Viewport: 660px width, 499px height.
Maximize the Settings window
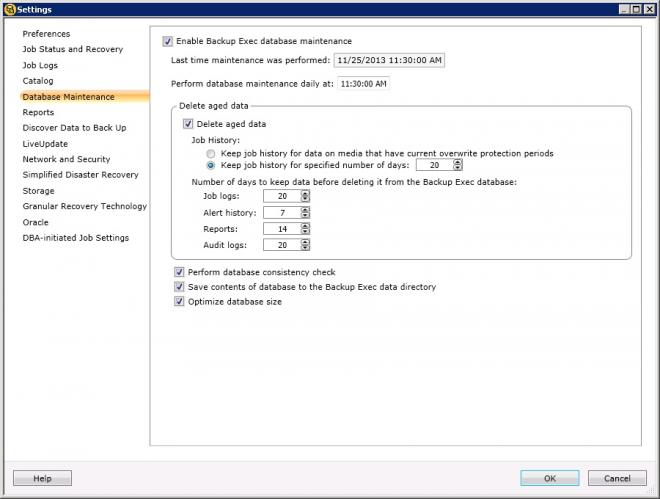[637, 9]
